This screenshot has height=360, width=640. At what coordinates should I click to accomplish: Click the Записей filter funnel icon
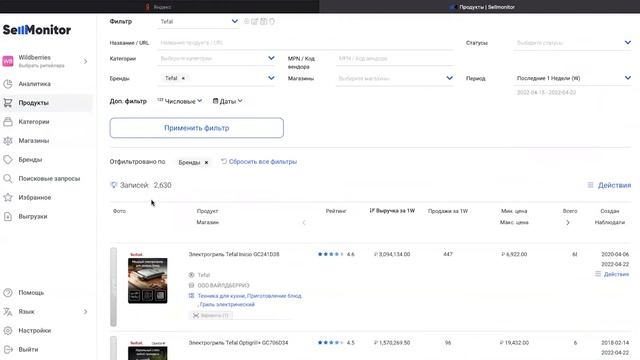114,185
